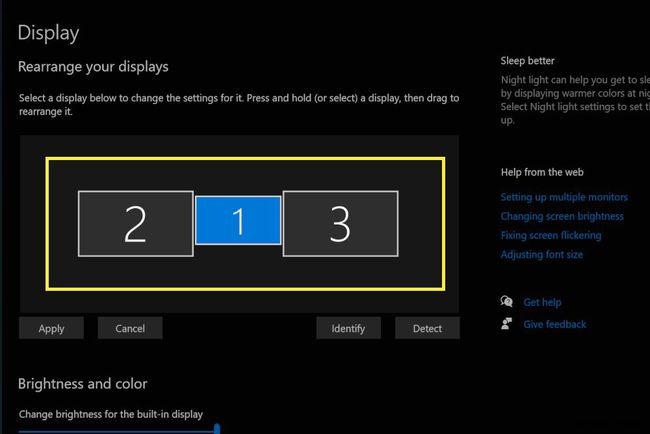Open the Adjusting font size link
Image resolution: width=650 pixels, height=434 pixels.
[541, 255]
